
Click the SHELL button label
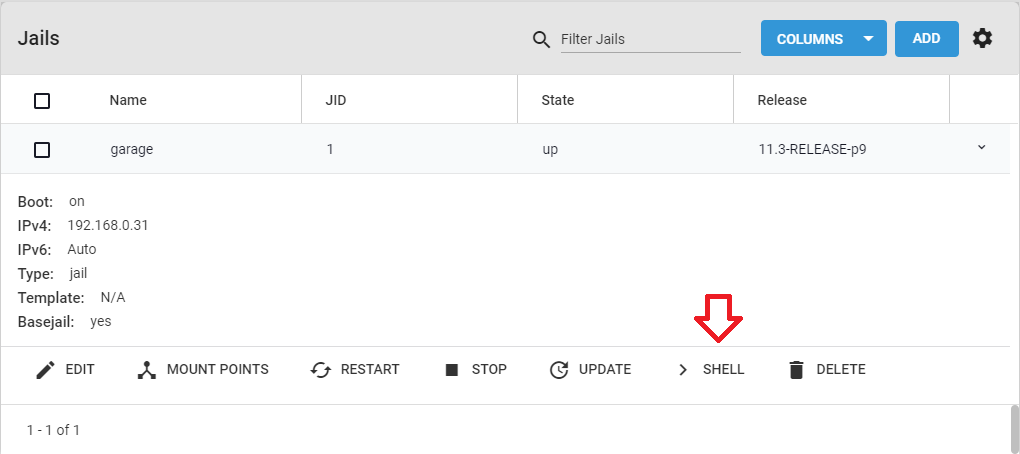point(723,369)
